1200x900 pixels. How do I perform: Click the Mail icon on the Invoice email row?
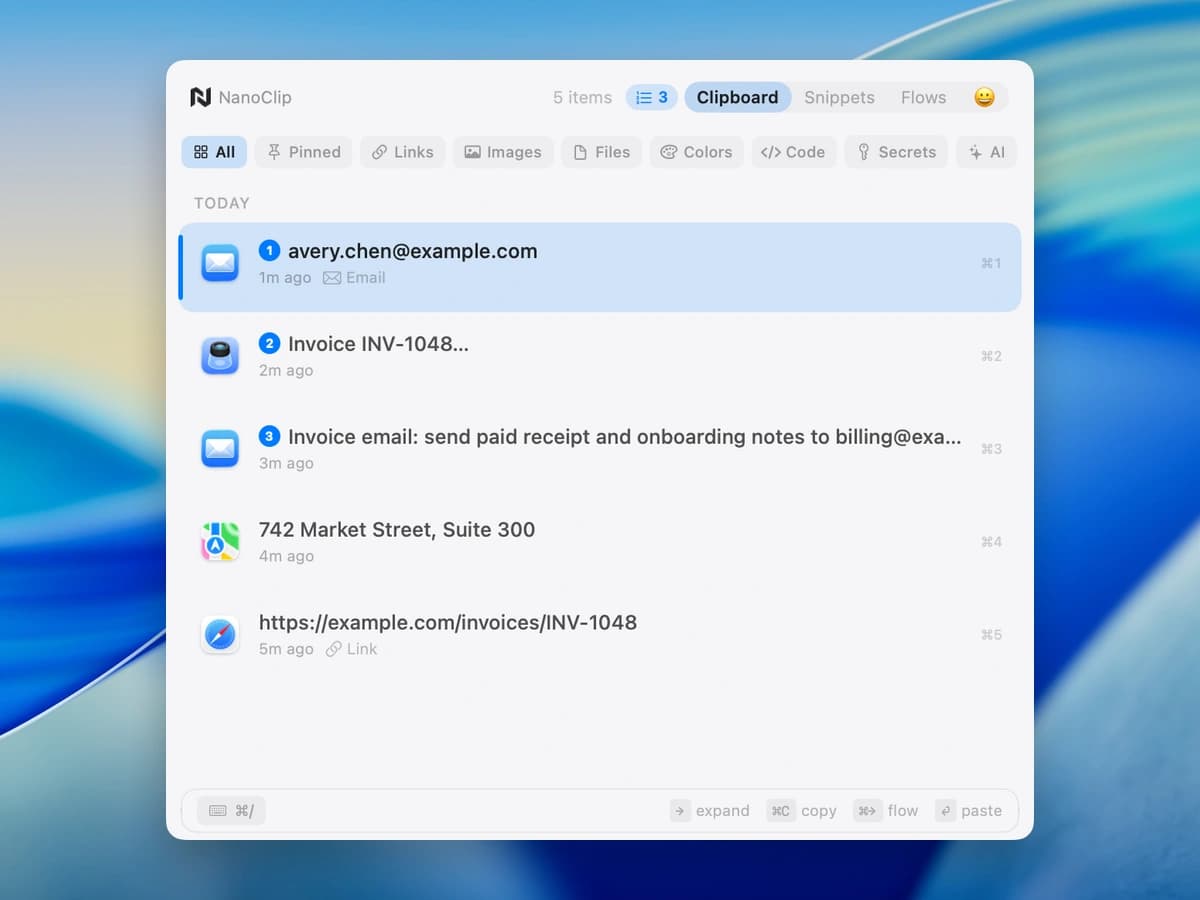coord(220,449)
